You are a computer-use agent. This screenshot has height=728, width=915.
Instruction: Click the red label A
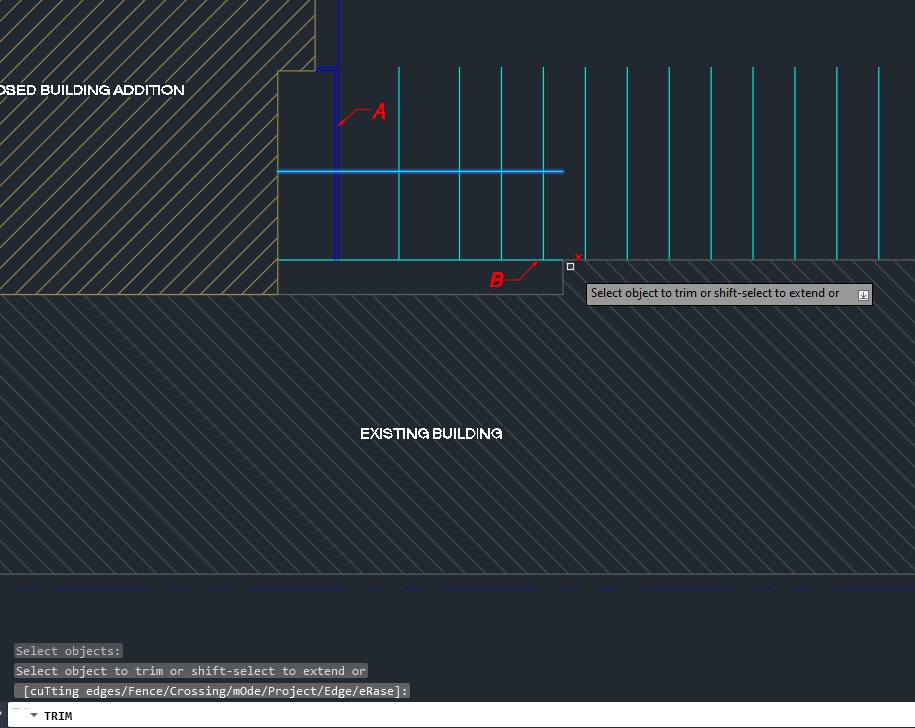point(378,112)
